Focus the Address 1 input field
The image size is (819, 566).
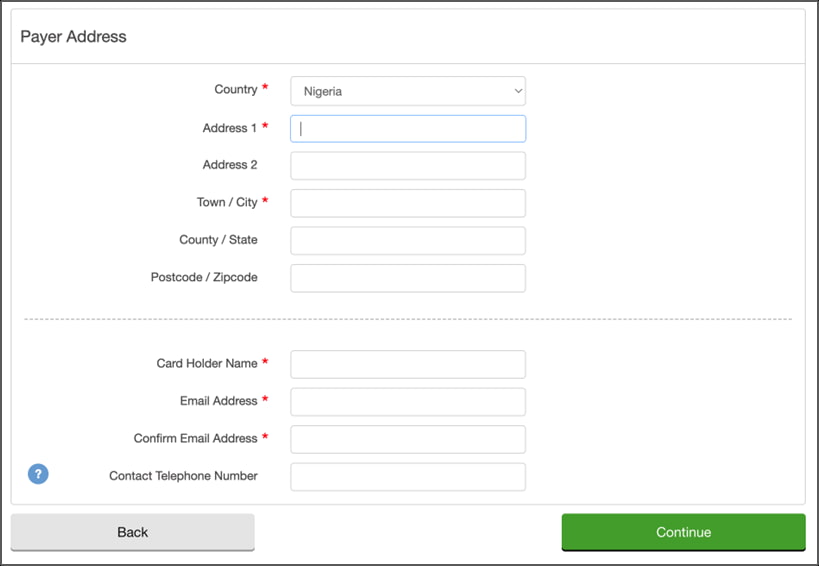(x=407, y=128)
